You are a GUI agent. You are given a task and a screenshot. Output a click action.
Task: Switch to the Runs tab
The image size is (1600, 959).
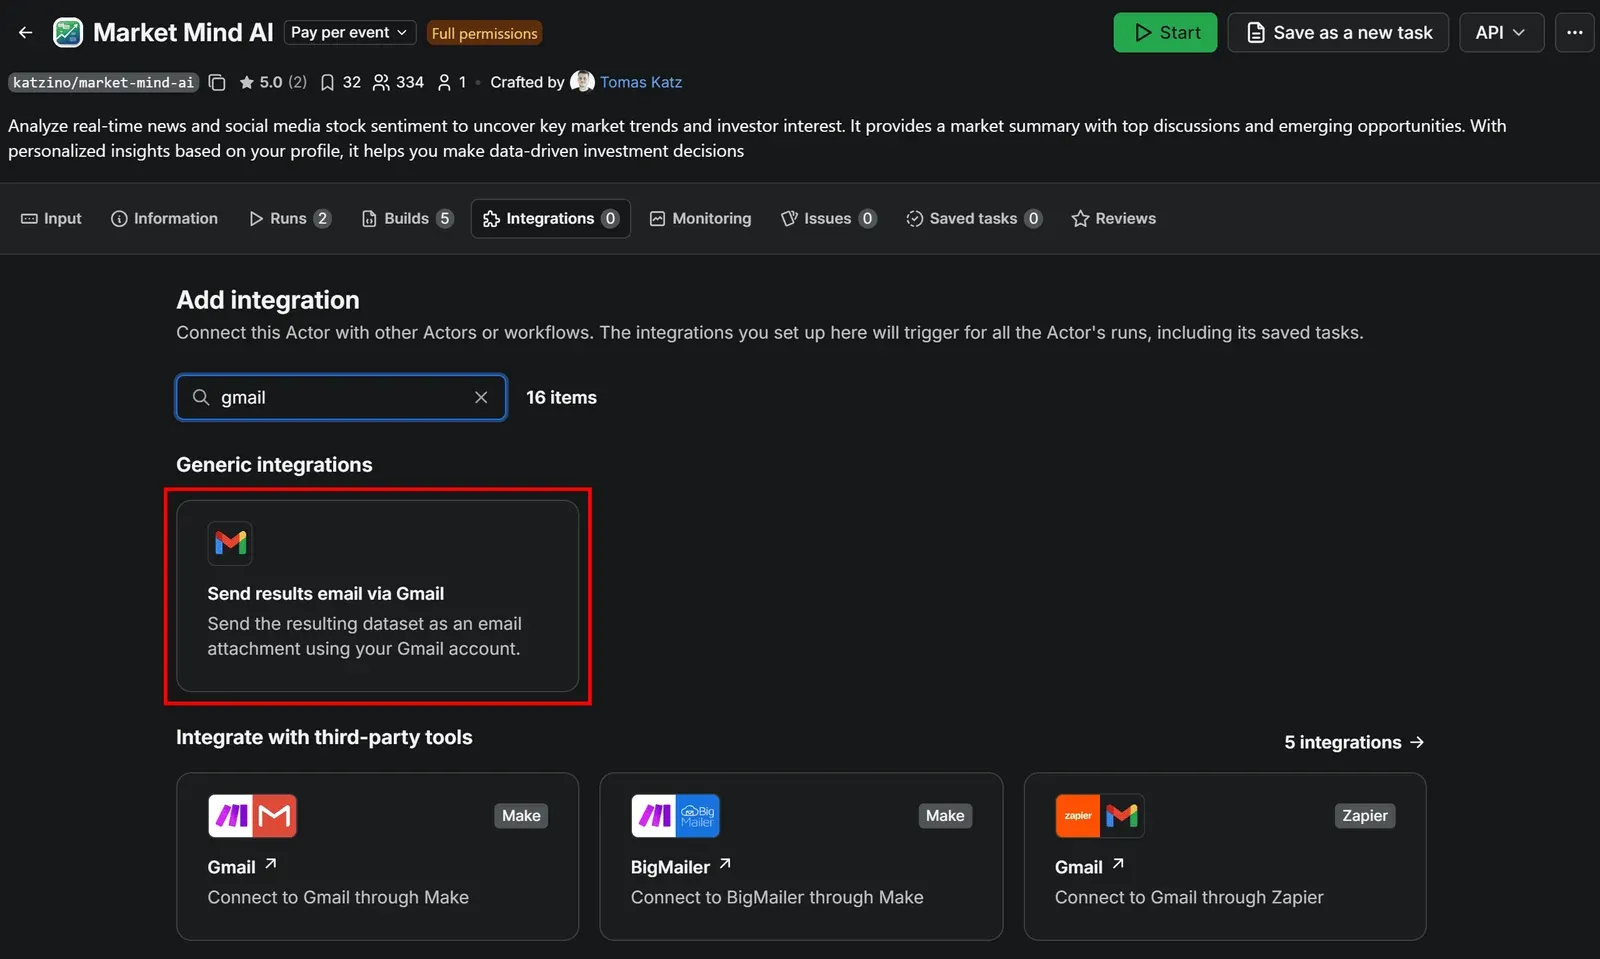tap(289, 218)
